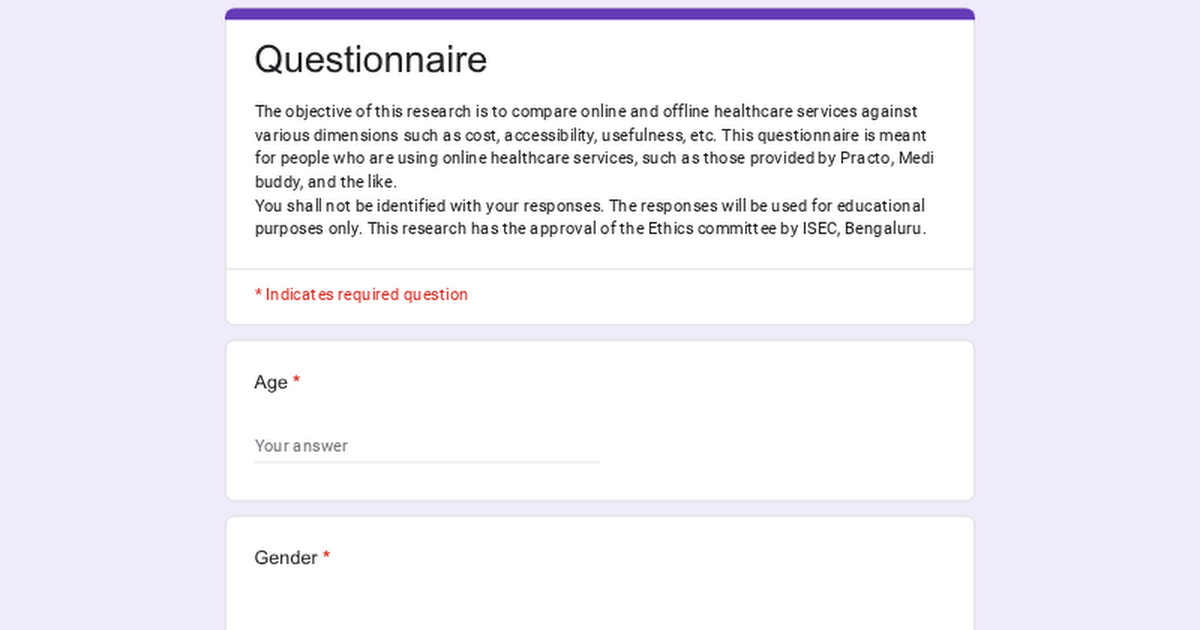Click the red asterisk beside Gender
This screenshot has height=630, width=1200.
coord(326,558)
